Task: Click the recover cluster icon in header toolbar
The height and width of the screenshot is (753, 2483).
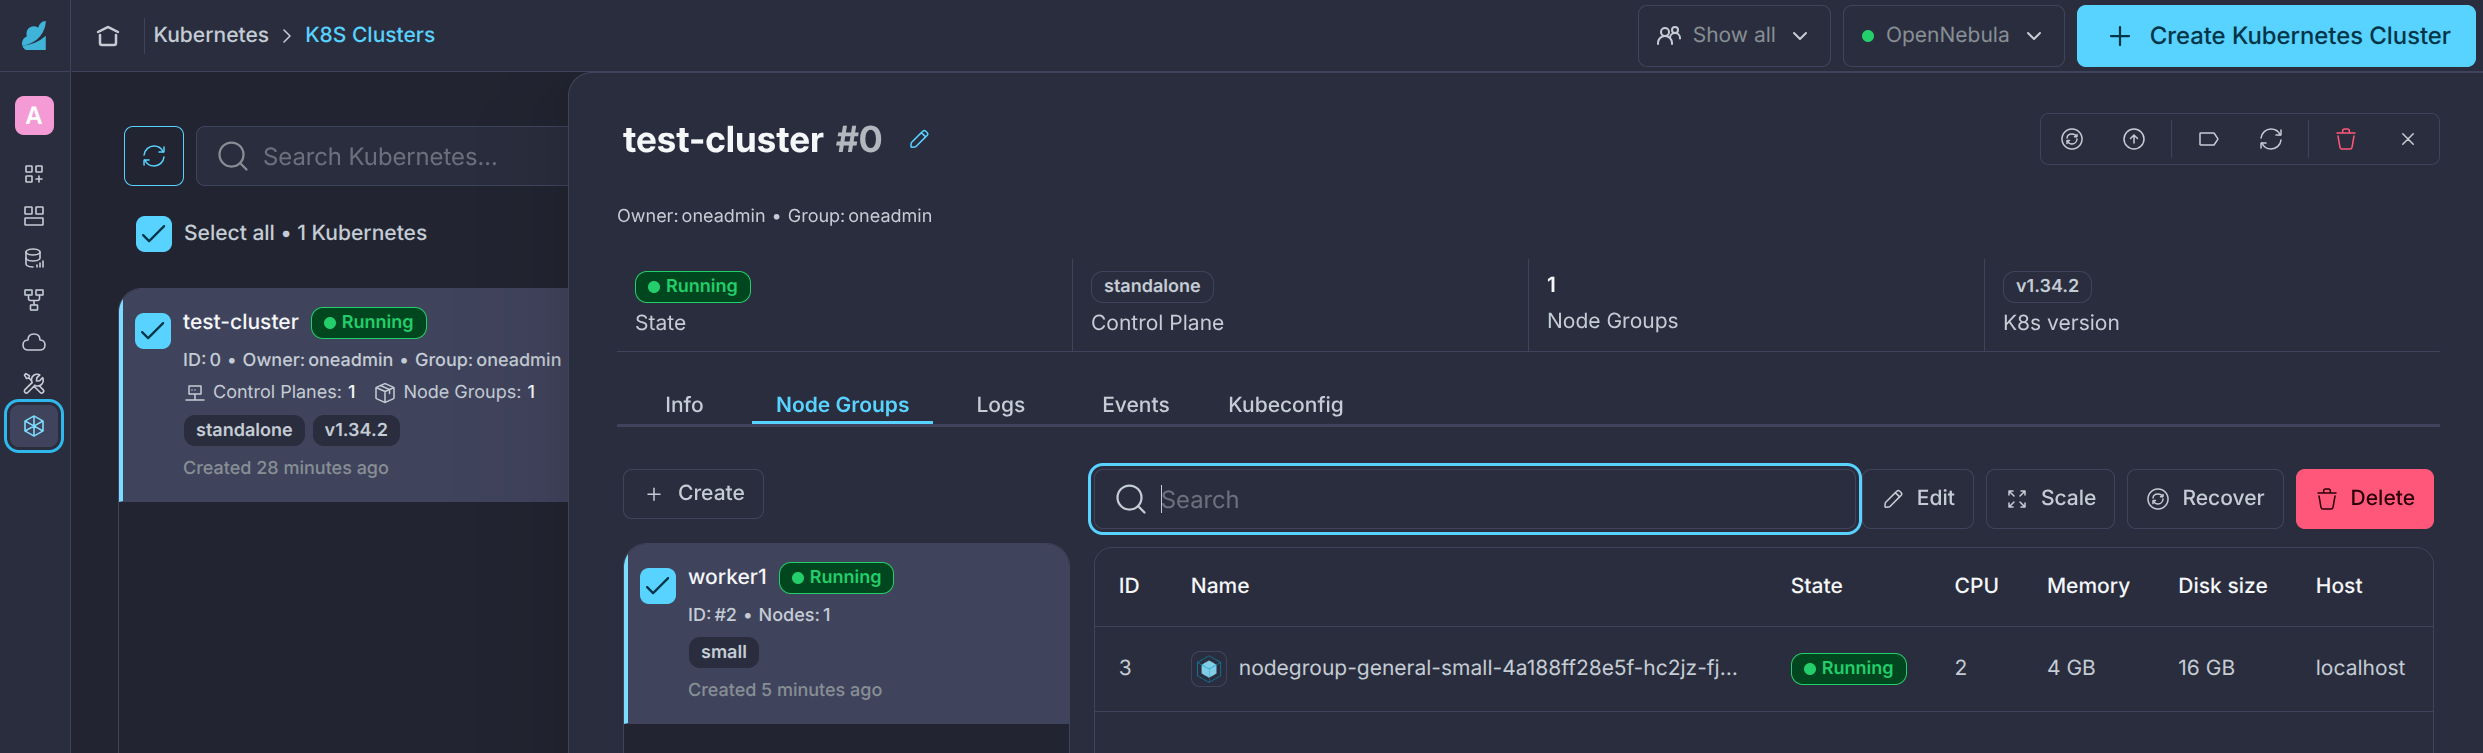Action: pyautogui.click(x=2072, y=139)
